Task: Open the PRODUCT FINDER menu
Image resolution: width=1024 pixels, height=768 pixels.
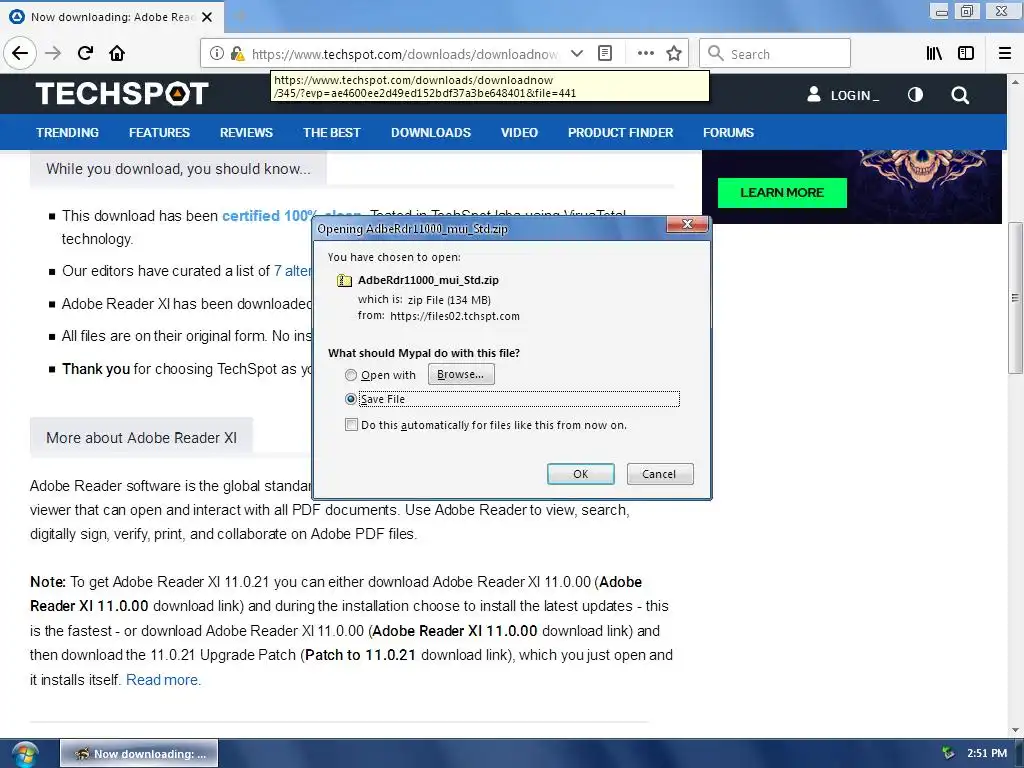Action: click(x=620, y=133)
